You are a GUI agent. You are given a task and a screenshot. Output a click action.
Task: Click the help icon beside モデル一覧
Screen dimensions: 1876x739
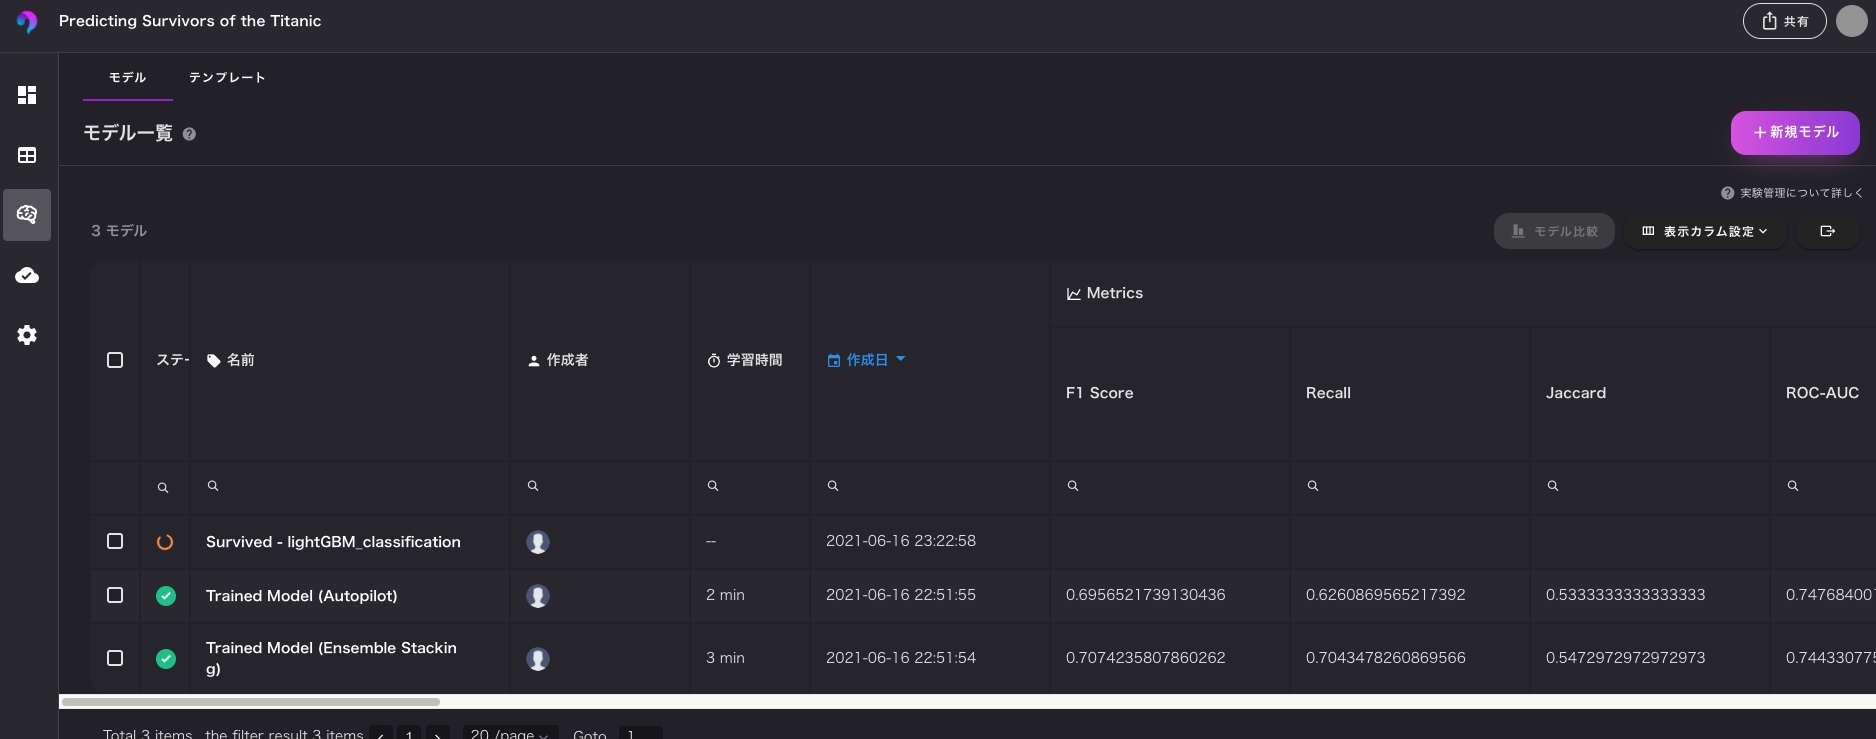[189, 134]
